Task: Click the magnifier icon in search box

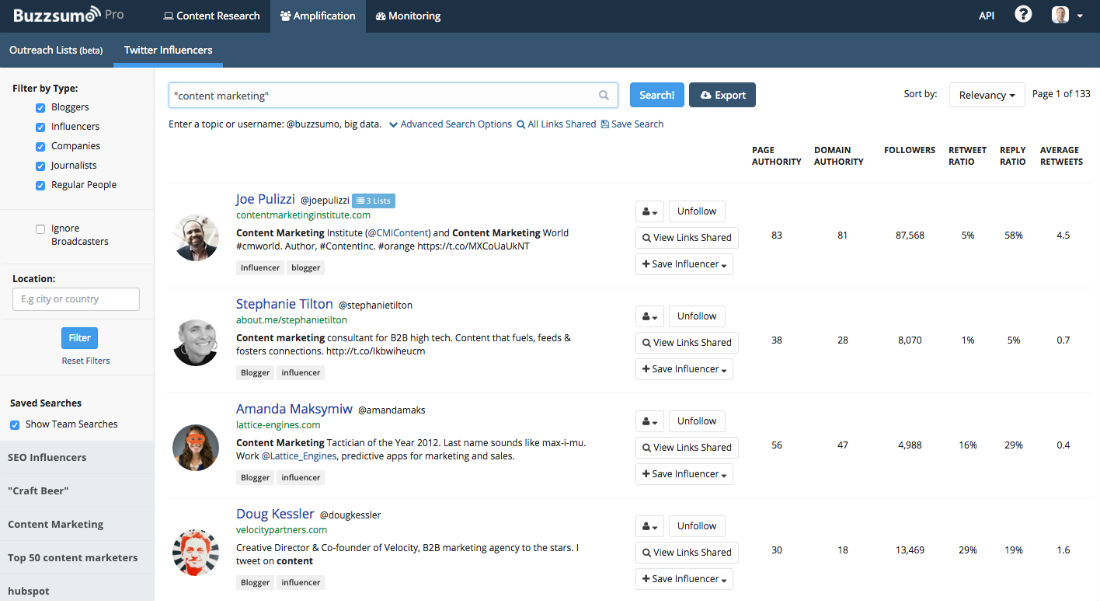Action: click(604, 95)
